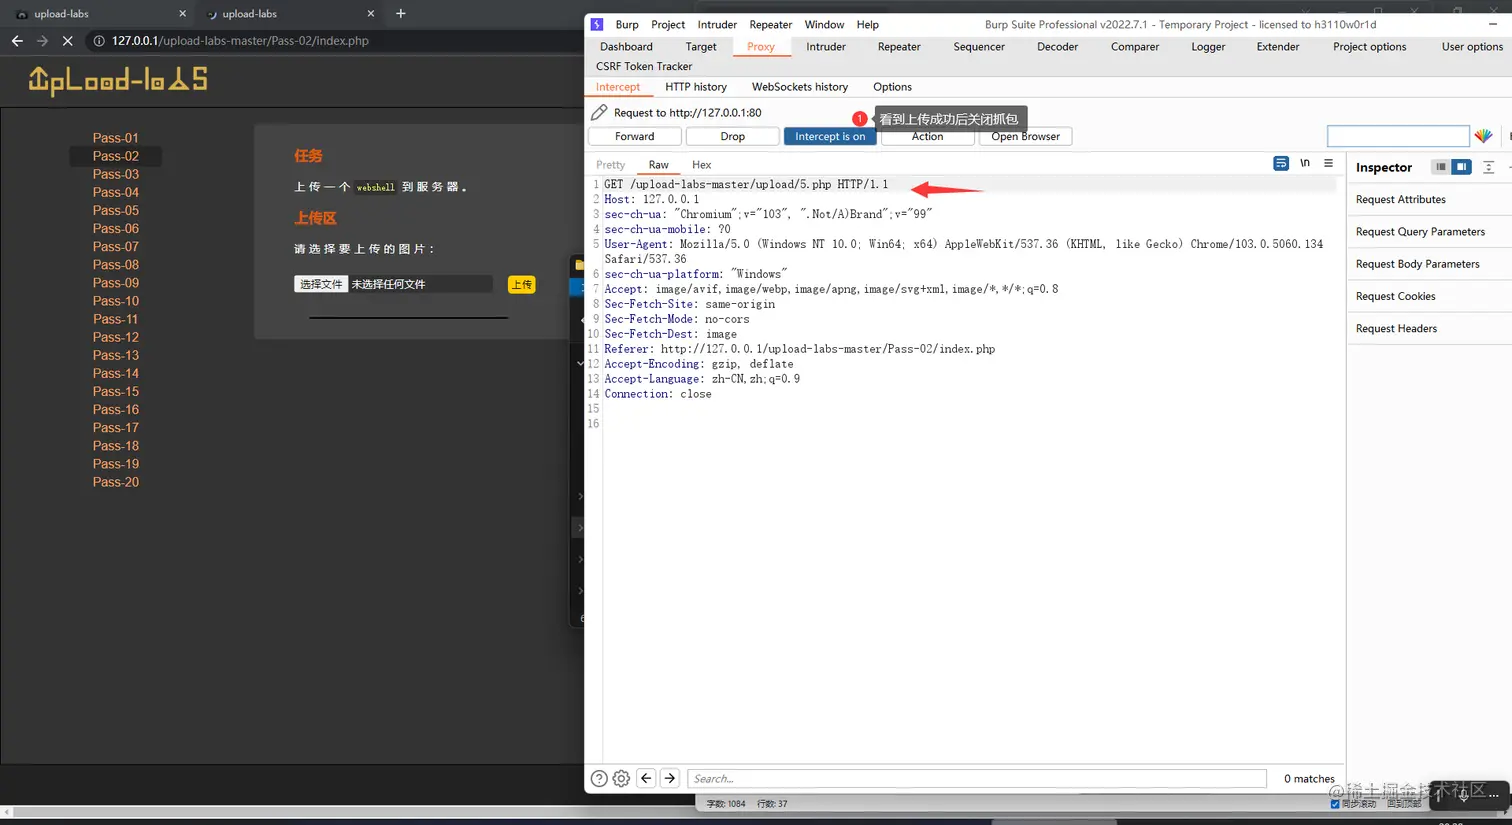
Task: Stop loading the page in the browser
Action: (x=68, y=41)
